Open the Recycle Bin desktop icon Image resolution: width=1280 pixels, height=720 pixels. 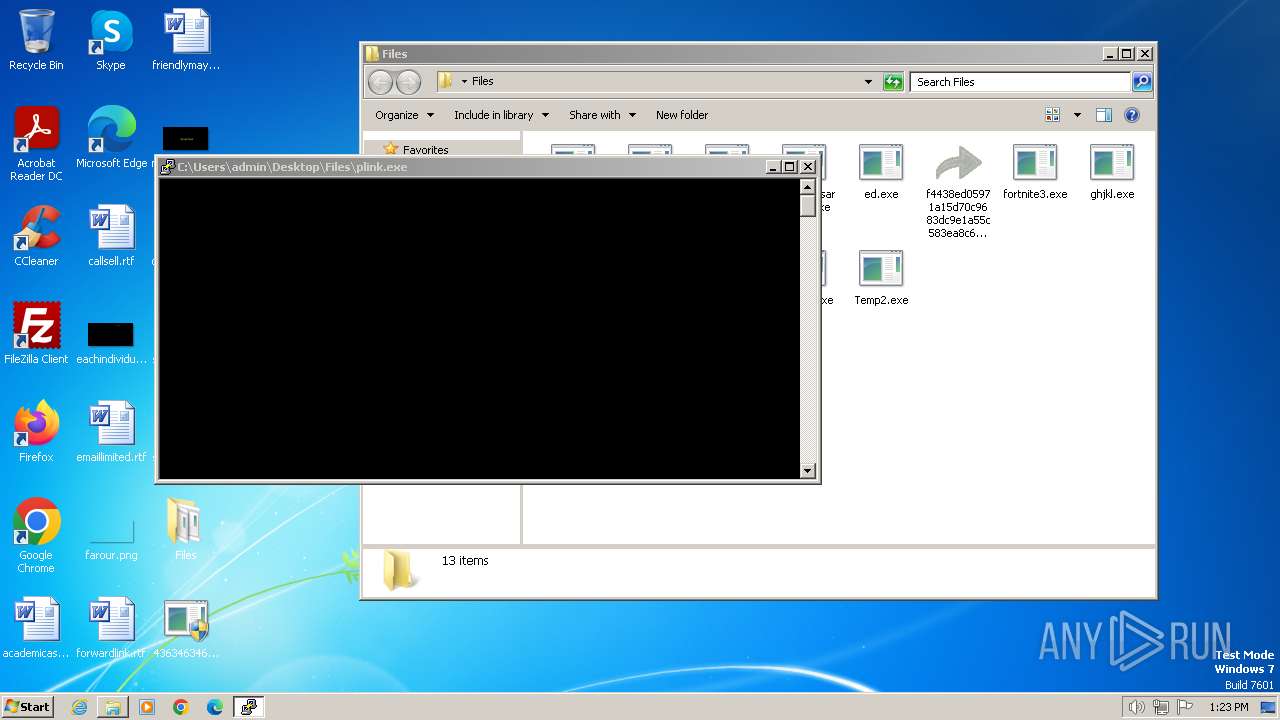click(36, 40)
